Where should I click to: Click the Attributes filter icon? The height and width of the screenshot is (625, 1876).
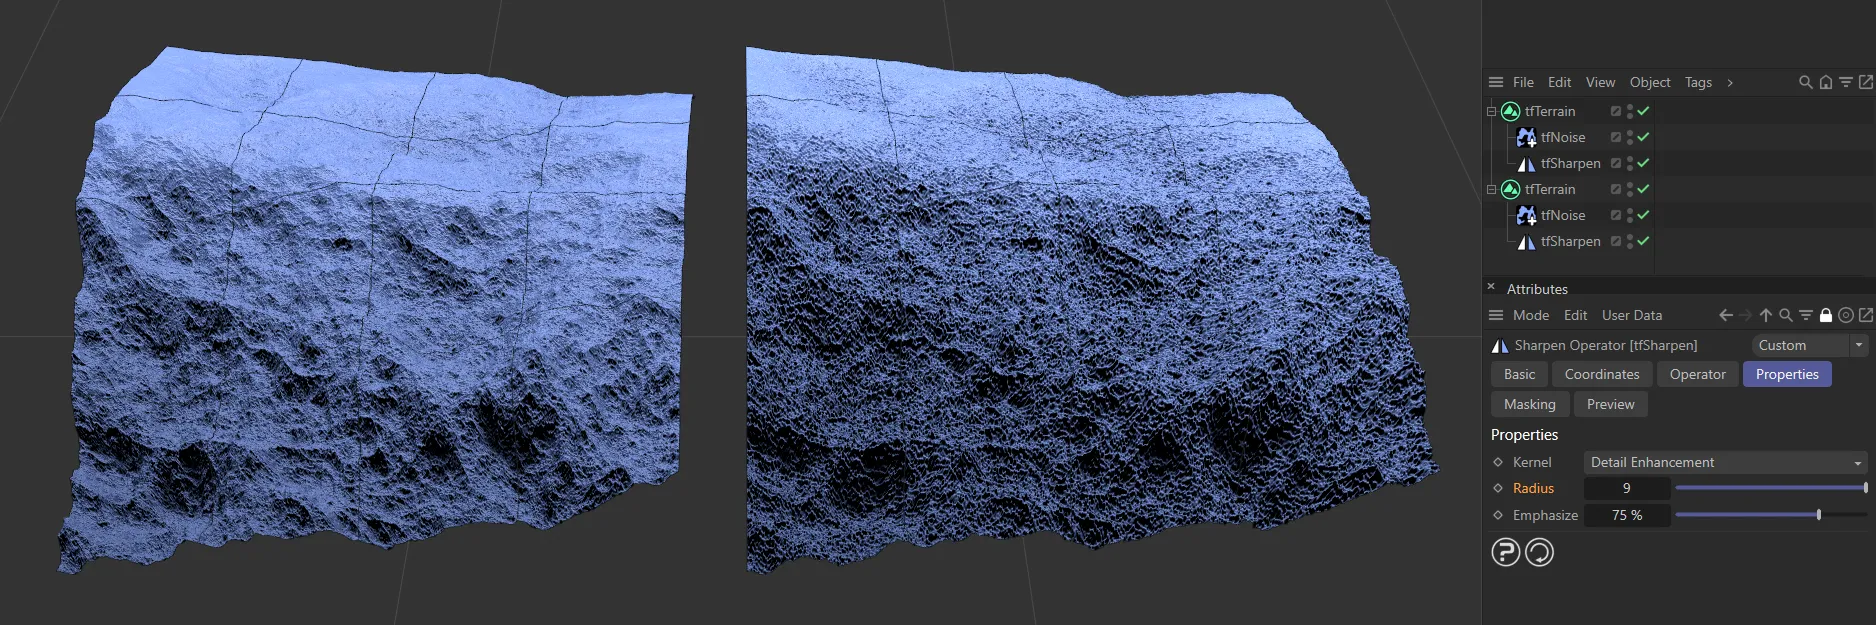(x=1806, y=315)
